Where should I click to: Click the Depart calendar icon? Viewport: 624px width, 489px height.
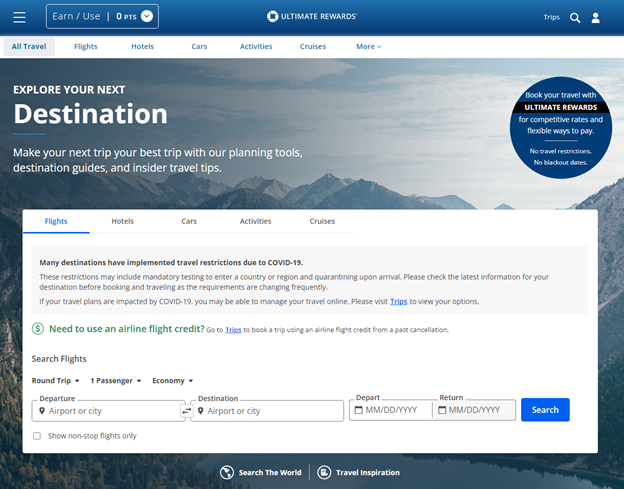359,410
